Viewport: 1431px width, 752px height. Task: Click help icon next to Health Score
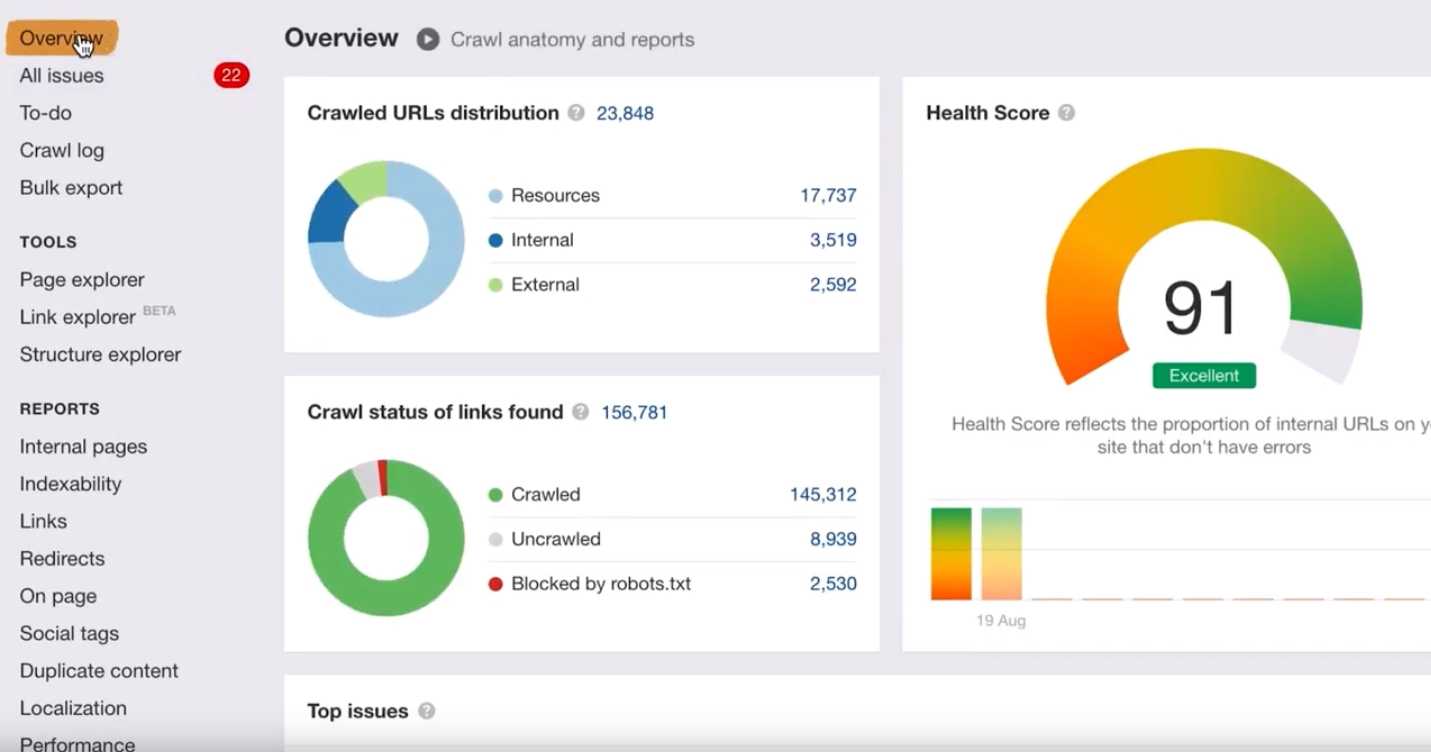coord(1067,113)
